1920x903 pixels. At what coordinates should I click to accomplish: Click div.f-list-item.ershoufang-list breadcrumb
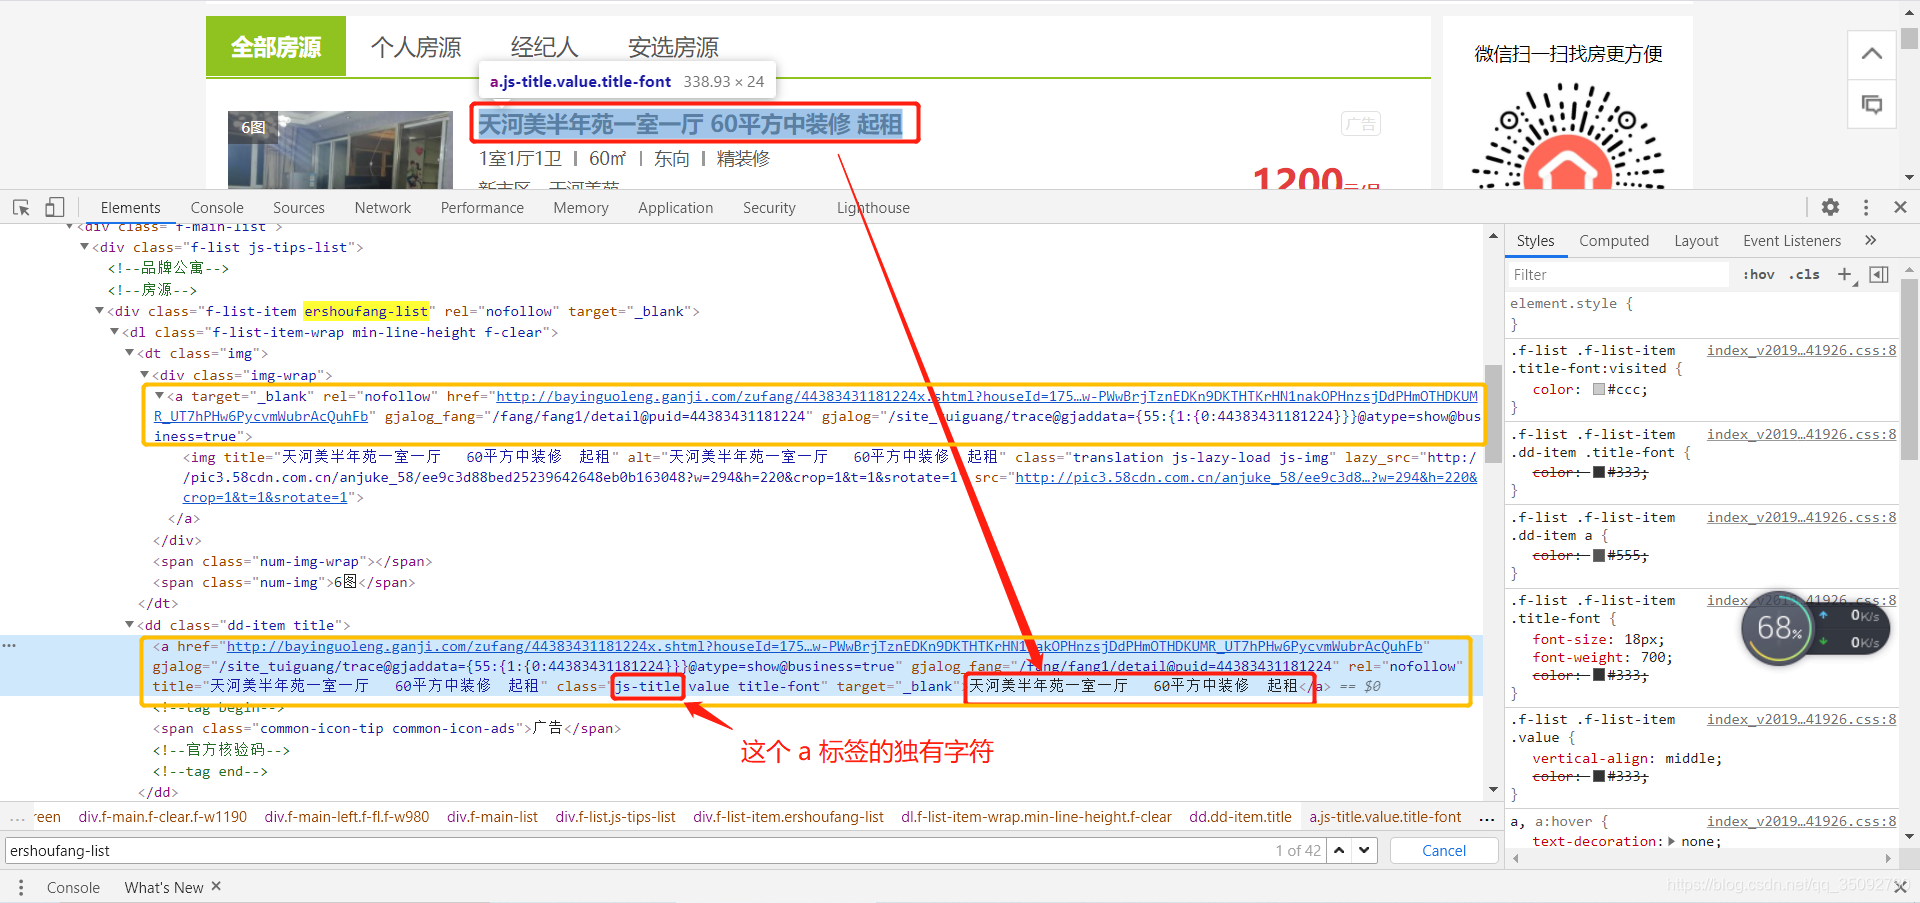[x=788, y=817]
